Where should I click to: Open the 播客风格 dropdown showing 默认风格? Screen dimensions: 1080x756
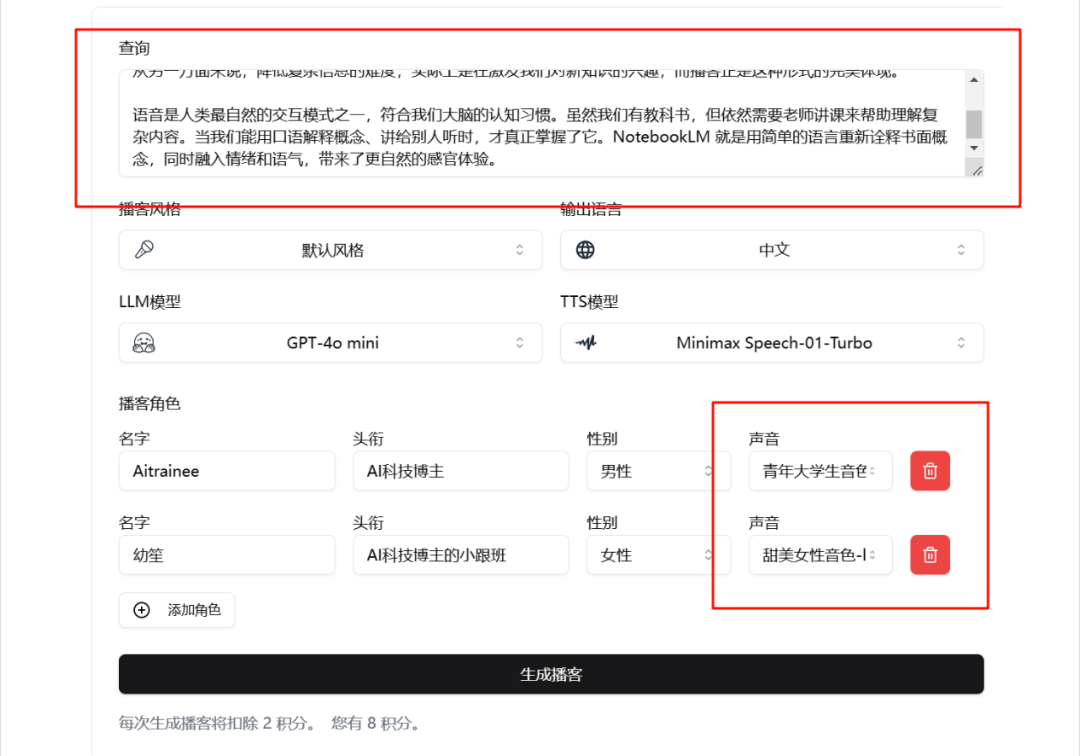[330, 249]
